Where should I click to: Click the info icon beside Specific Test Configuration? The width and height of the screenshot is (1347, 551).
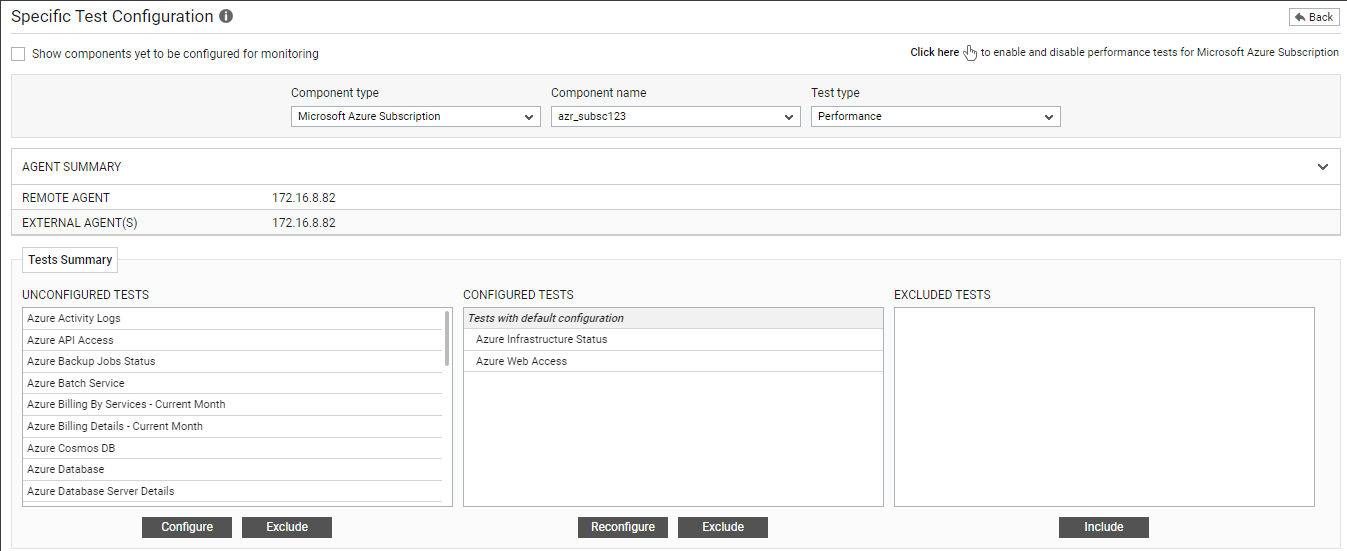[226, 17]
